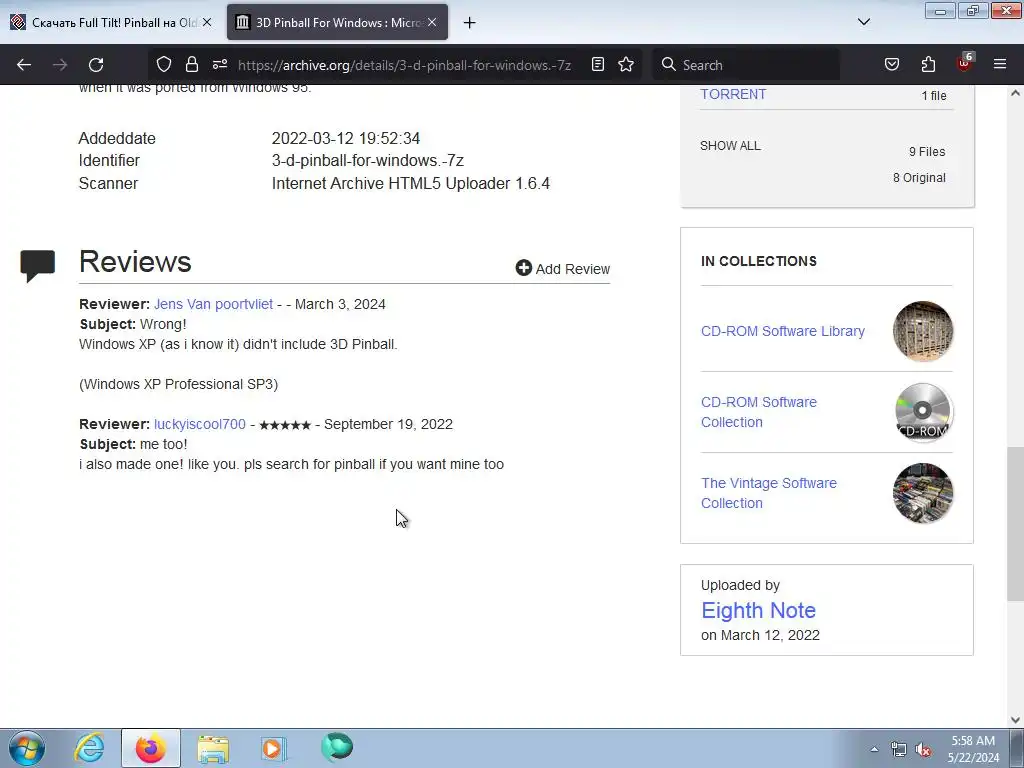Click Addeddate value 2022-03-12 19:52:34
Screen dimensions: 1024x768
[x=345, y=138]
